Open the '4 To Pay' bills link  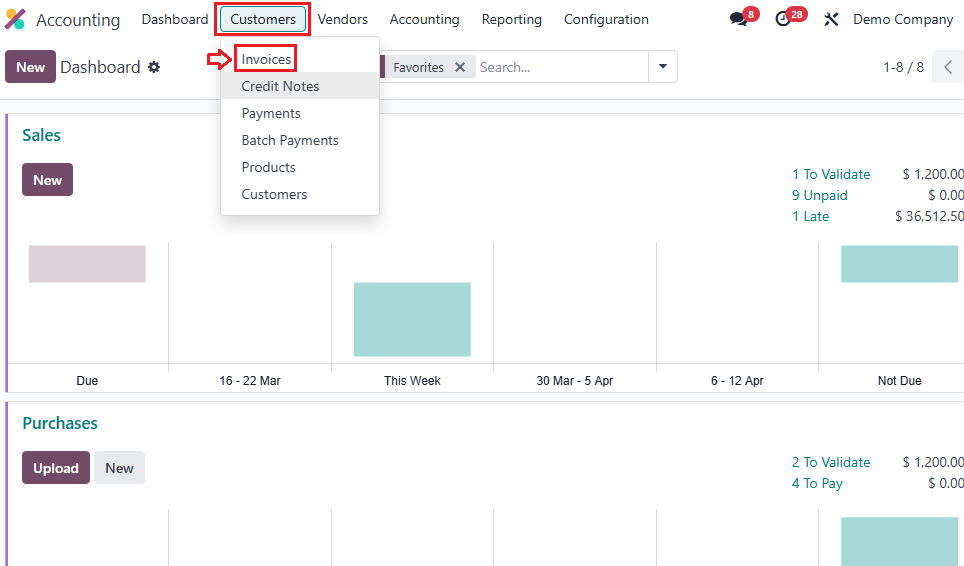[817, 483]
